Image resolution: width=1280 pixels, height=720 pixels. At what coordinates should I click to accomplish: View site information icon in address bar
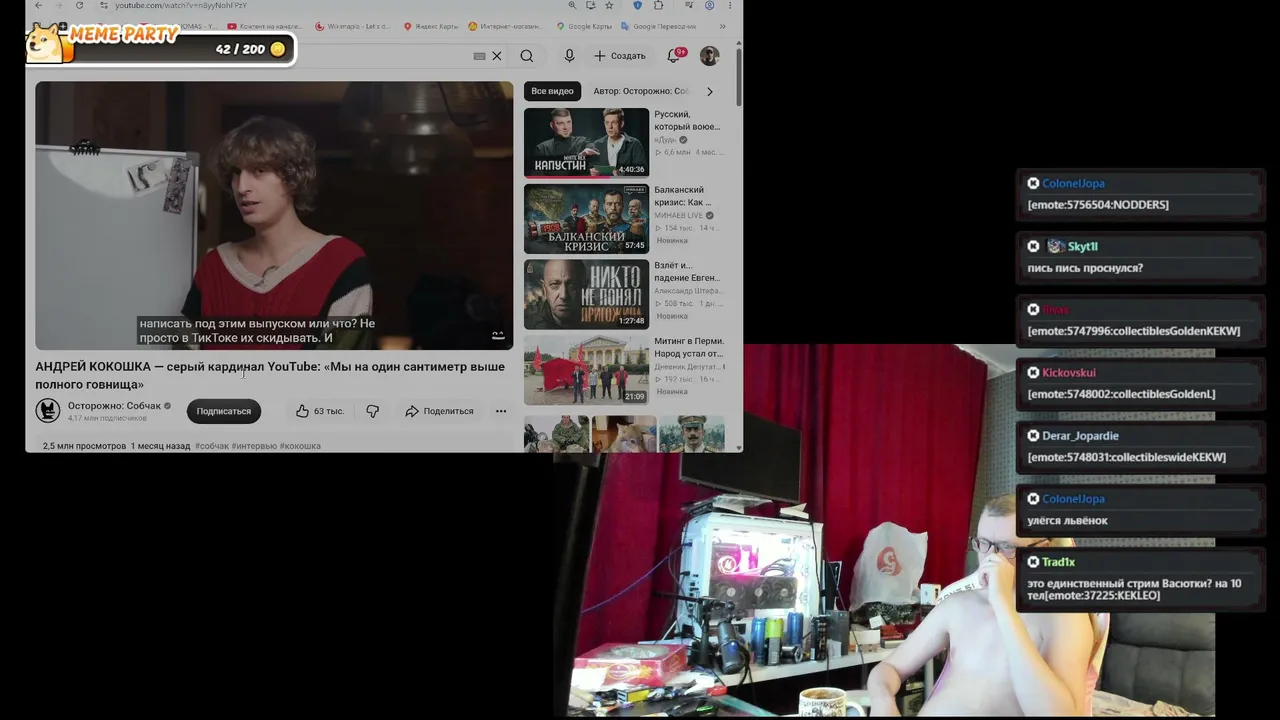click(104, 5)
